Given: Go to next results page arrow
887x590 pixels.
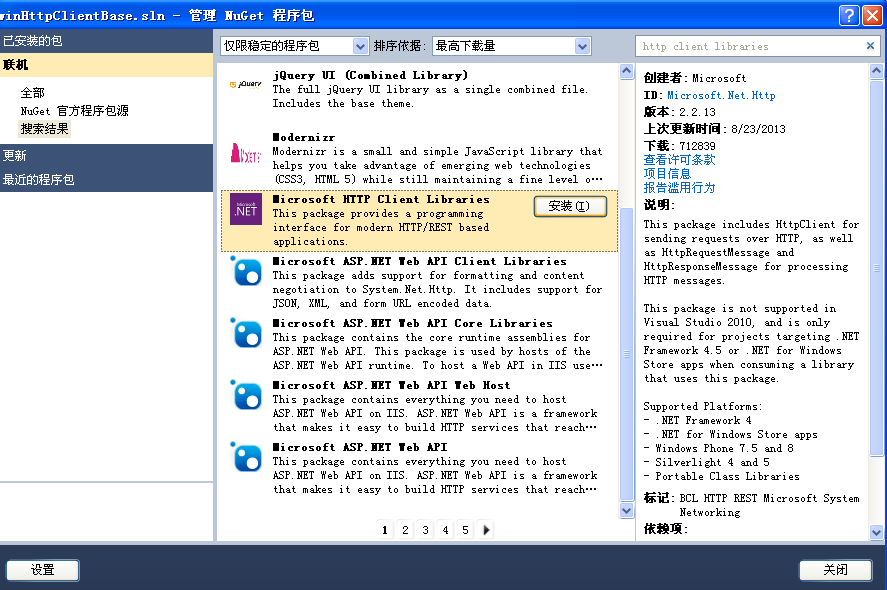Looking at the screenshot, I should coord(486,530).
